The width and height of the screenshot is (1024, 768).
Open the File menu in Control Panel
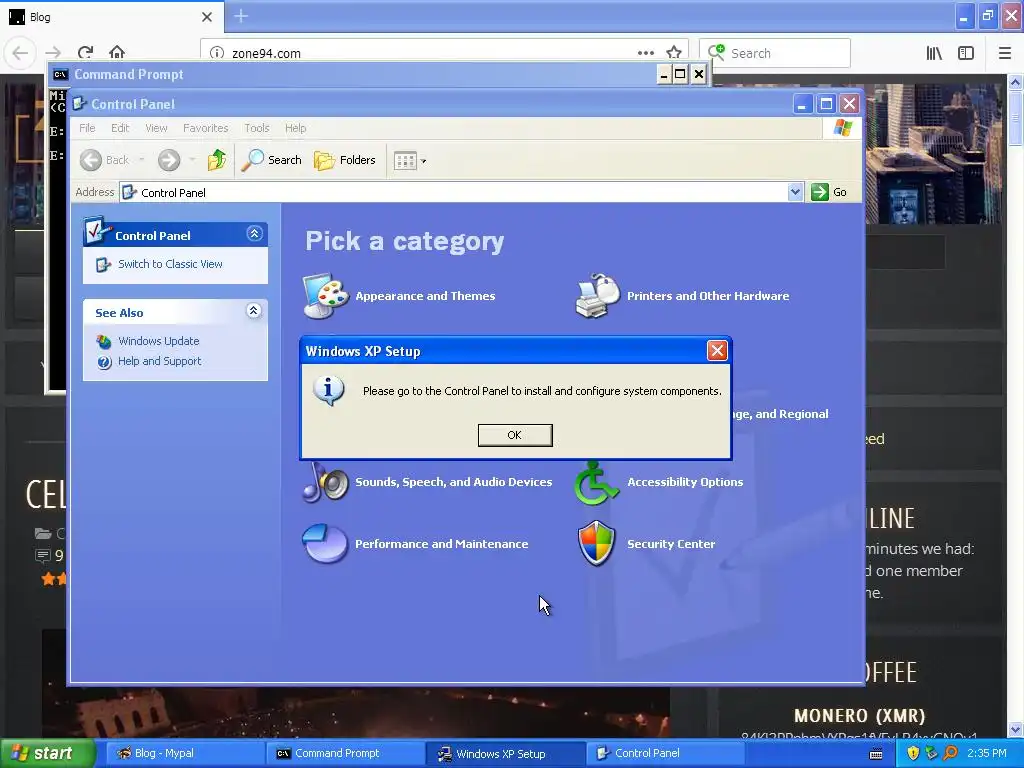pyautogui.click(x=87, y=128)
